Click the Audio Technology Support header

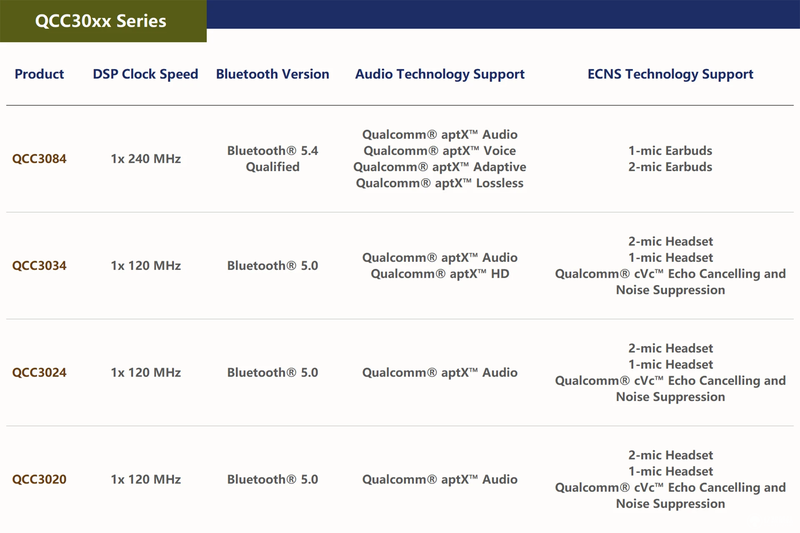tap(440, 74)
